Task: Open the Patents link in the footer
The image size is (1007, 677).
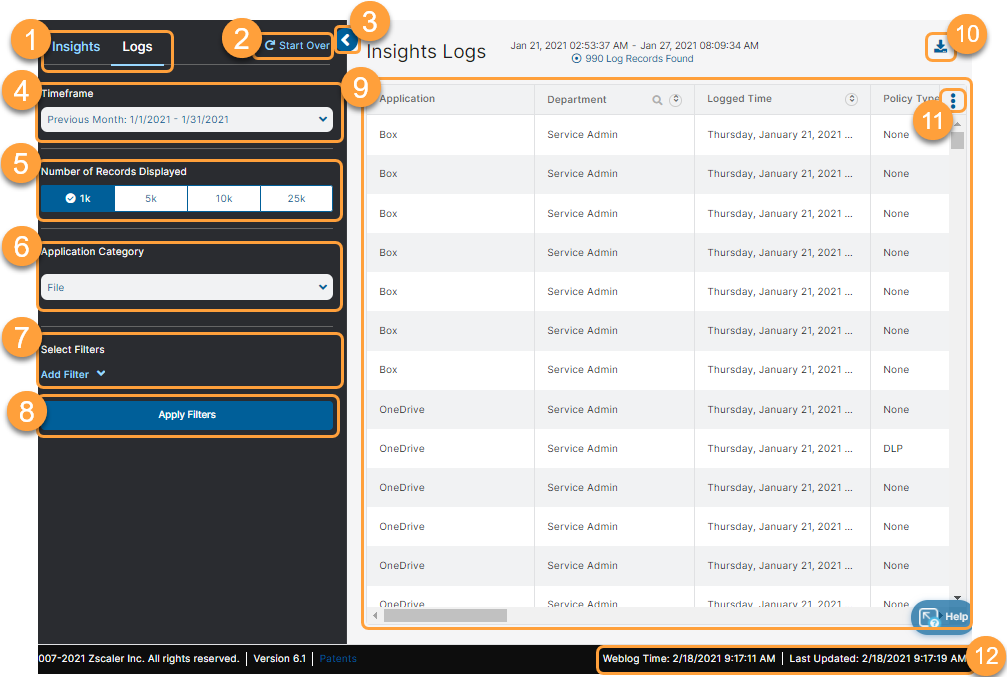Action: click(339, 659)
